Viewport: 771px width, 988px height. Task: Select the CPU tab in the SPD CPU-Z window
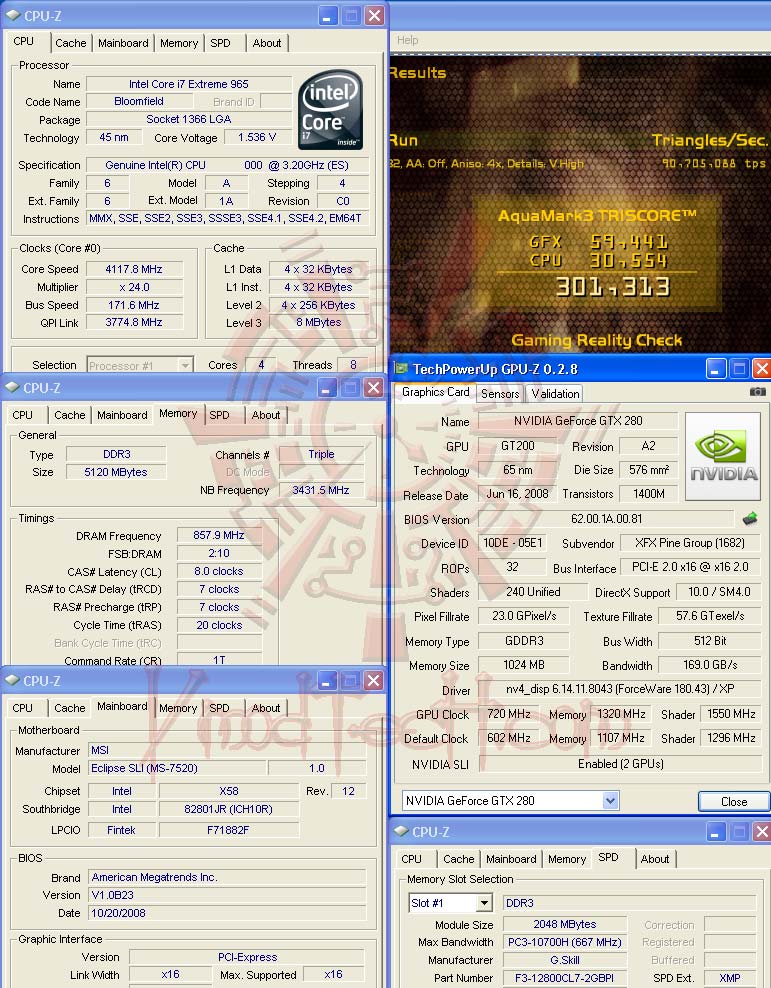click(x=411, y=859)
